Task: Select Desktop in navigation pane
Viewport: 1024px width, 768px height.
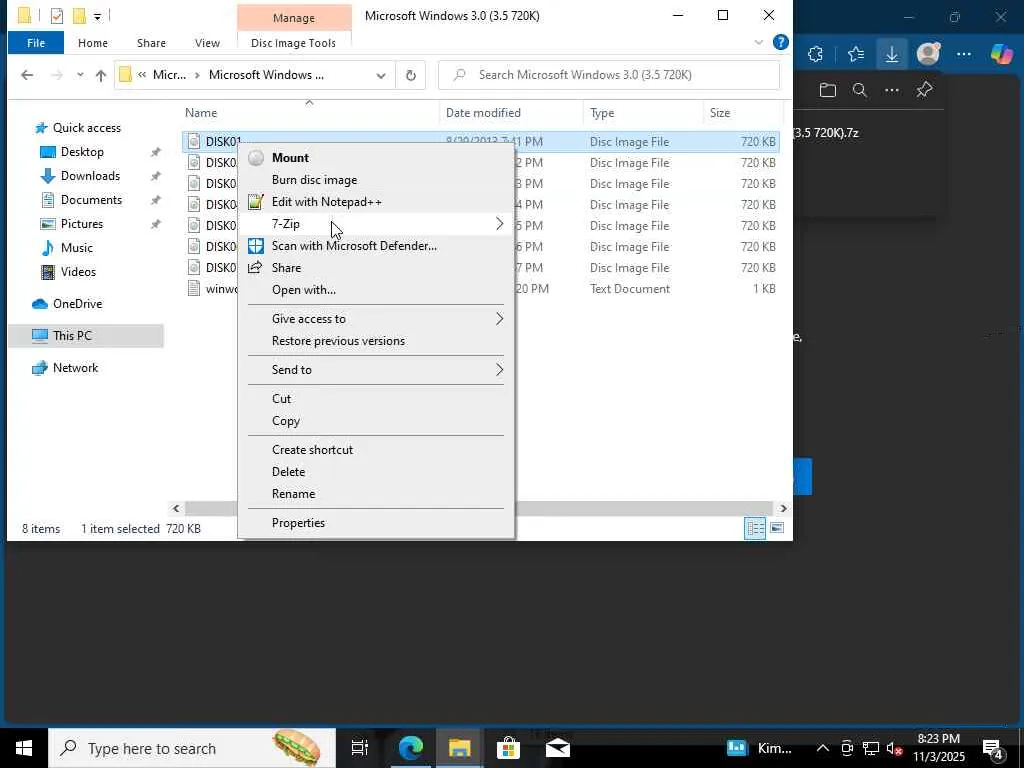Action: click(82, 152)
